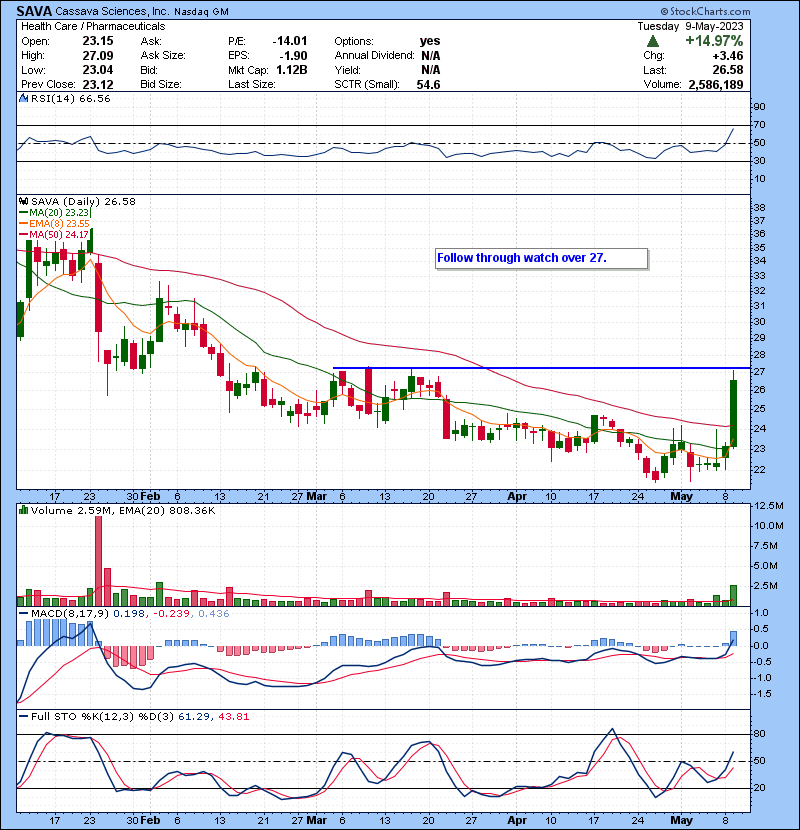Click the Nasdaq GM exchange label
This screenshot has width=800, height=830.
[x=201, y=12]
